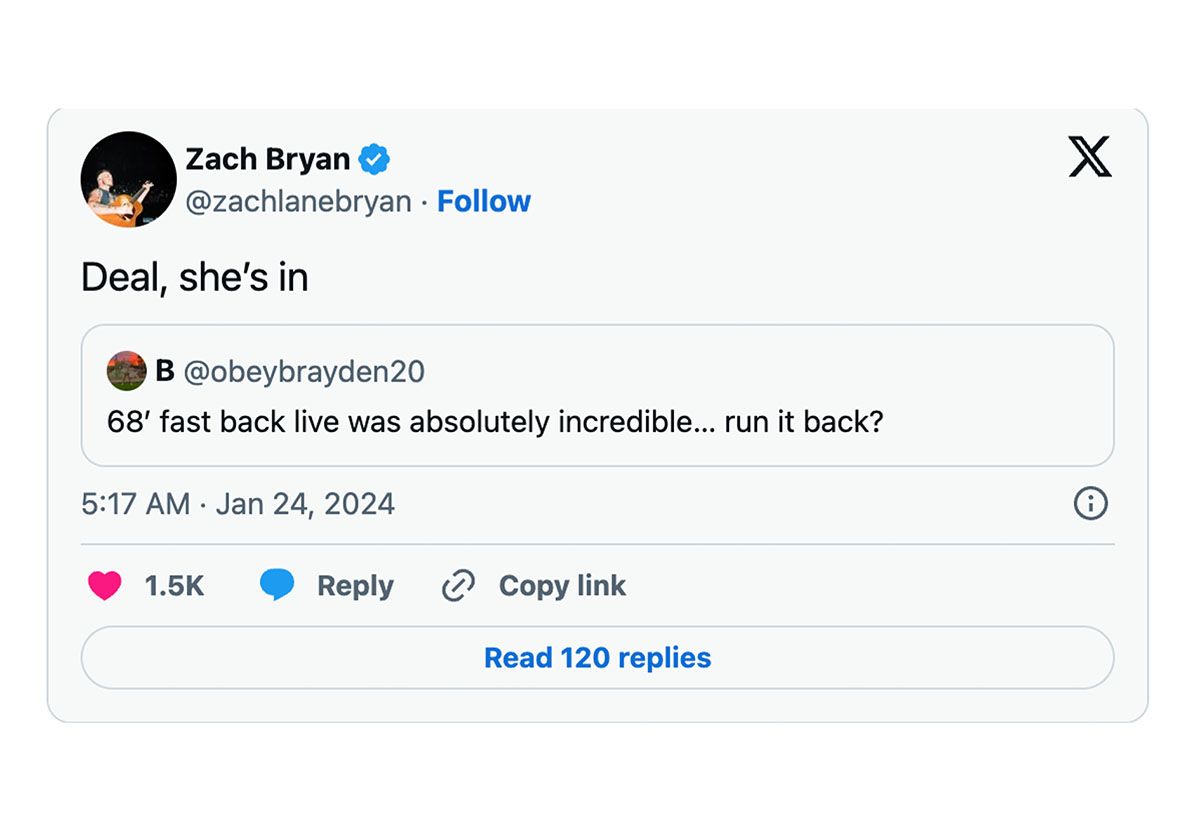
Task: Open the 5:17 AM Jan 24 timestamp
Action: (238, 503)
